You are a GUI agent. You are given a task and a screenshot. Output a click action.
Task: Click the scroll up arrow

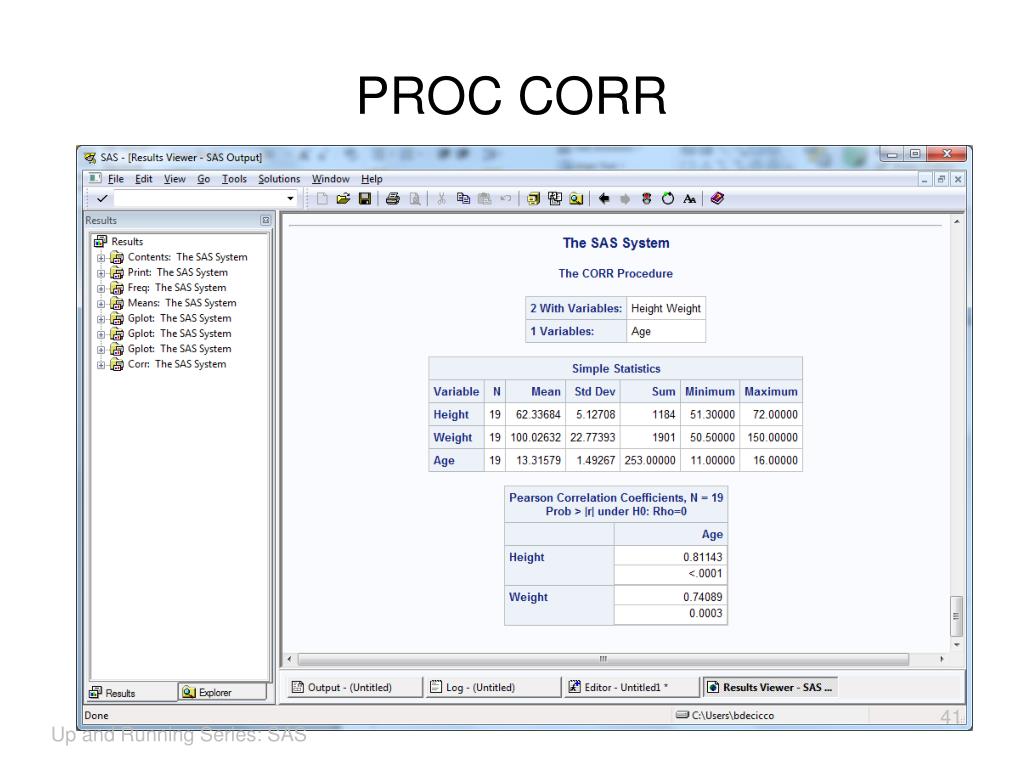point(956,222)
